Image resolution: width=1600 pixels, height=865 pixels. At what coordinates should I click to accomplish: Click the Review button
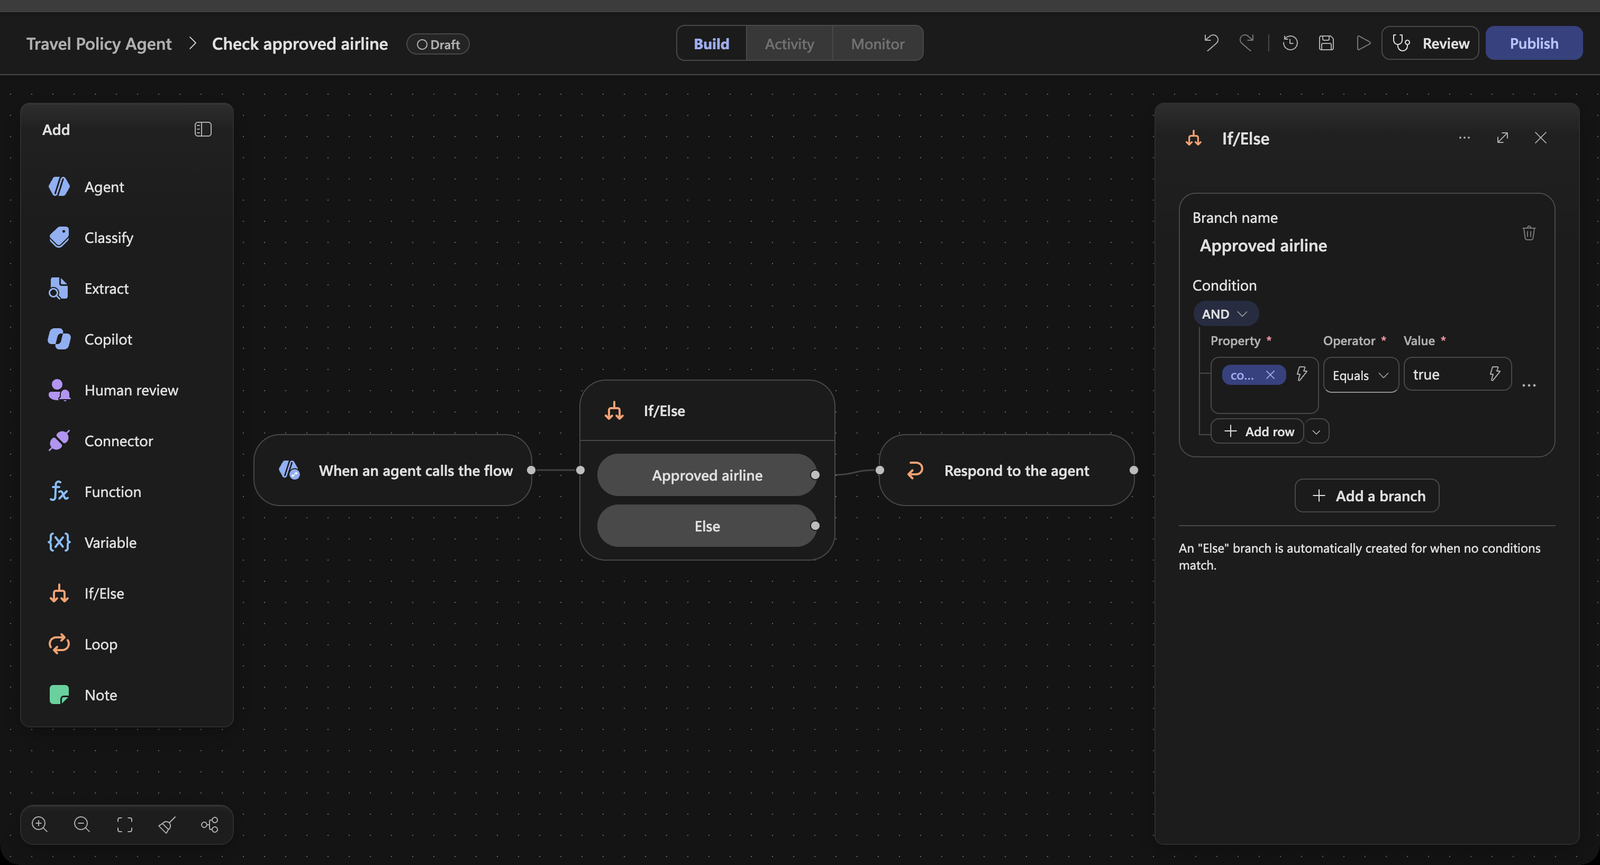1430,43
